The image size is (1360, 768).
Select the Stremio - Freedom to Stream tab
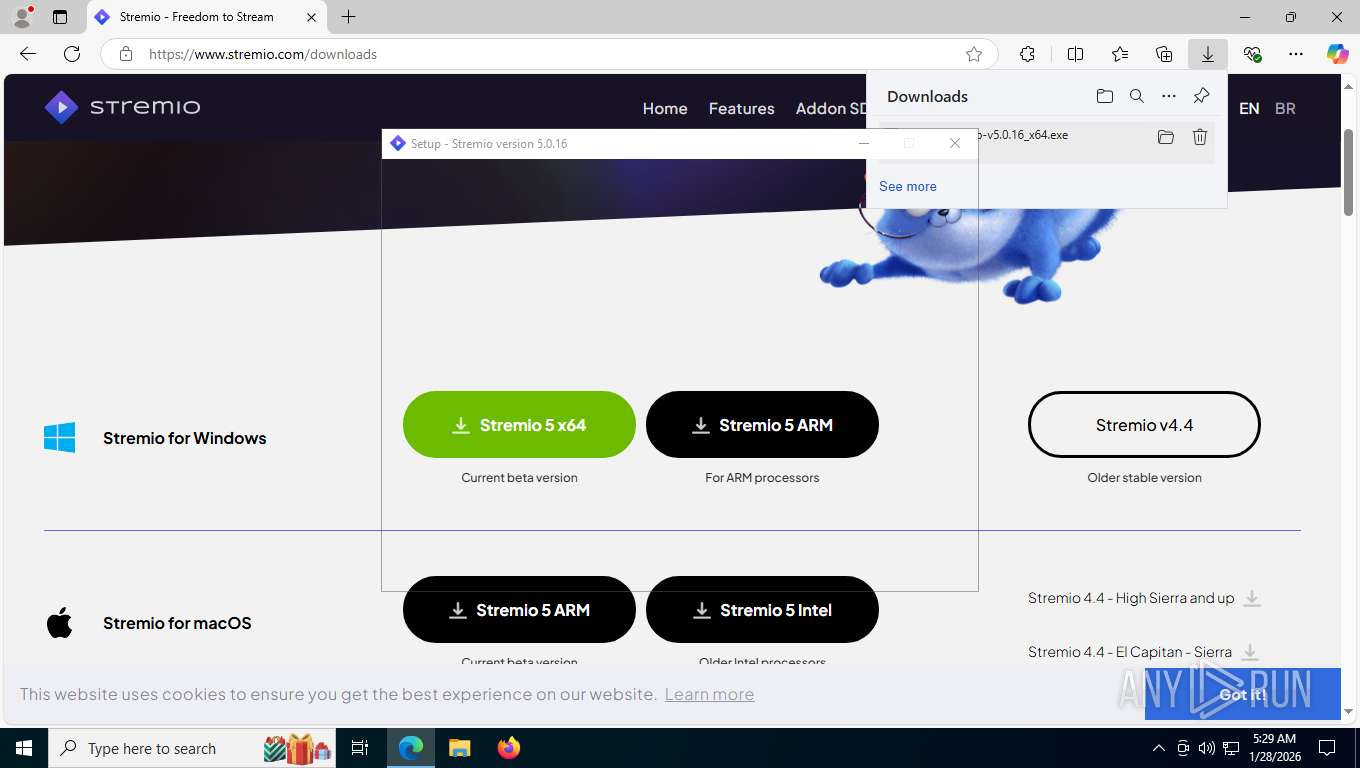pyautogui.click(x=207, y=17)
